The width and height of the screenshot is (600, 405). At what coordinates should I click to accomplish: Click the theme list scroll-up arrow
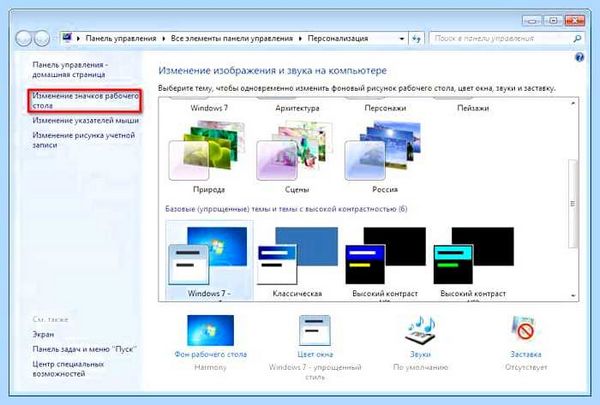click(573, 103)
